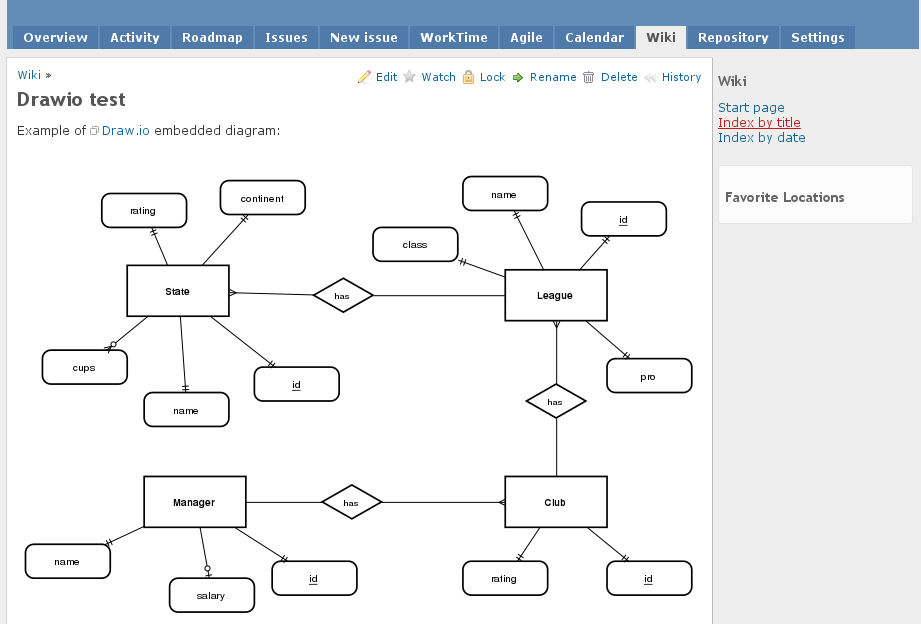921x624 pixels.
Task: Open Index by date link
Action: tap(761, 137)
